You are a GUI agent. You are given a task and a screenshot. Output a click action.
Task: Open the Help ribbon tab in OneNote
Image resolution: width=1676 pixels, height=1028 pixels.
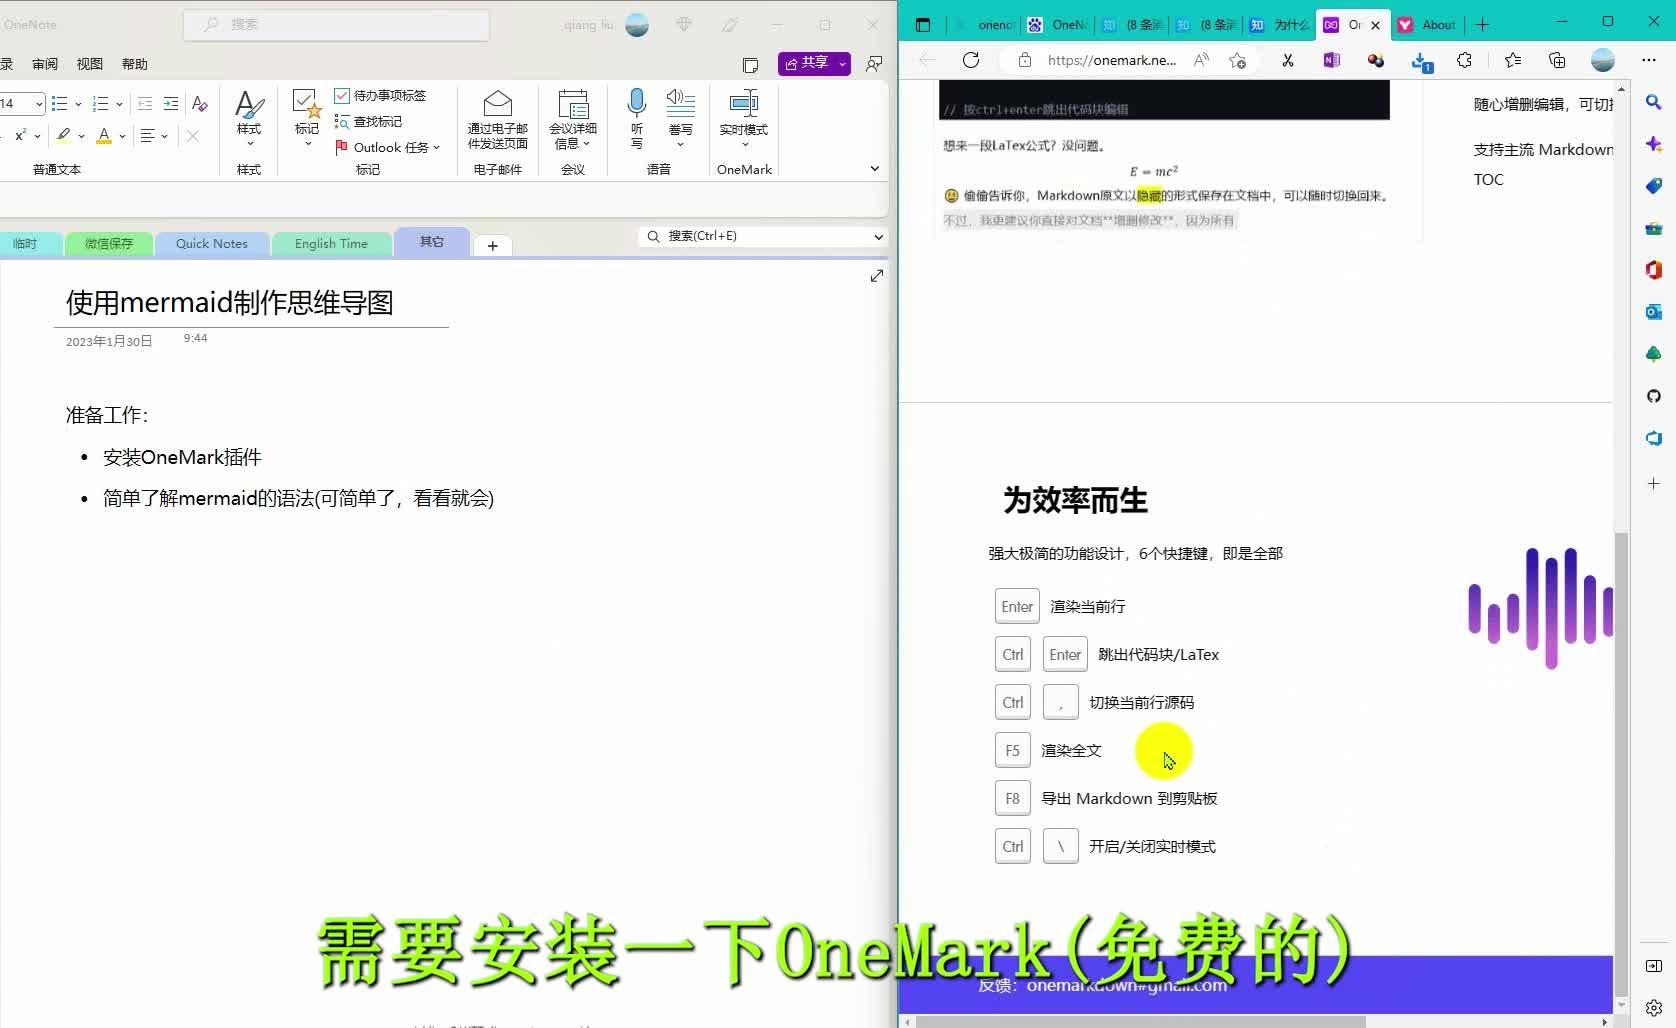tap(135, 64)
